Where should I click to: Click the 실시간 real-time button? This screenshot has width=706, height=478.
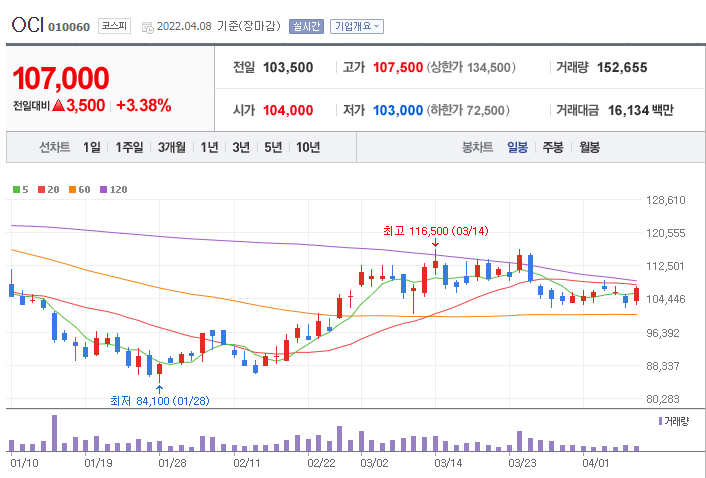(x=306, y=26)
